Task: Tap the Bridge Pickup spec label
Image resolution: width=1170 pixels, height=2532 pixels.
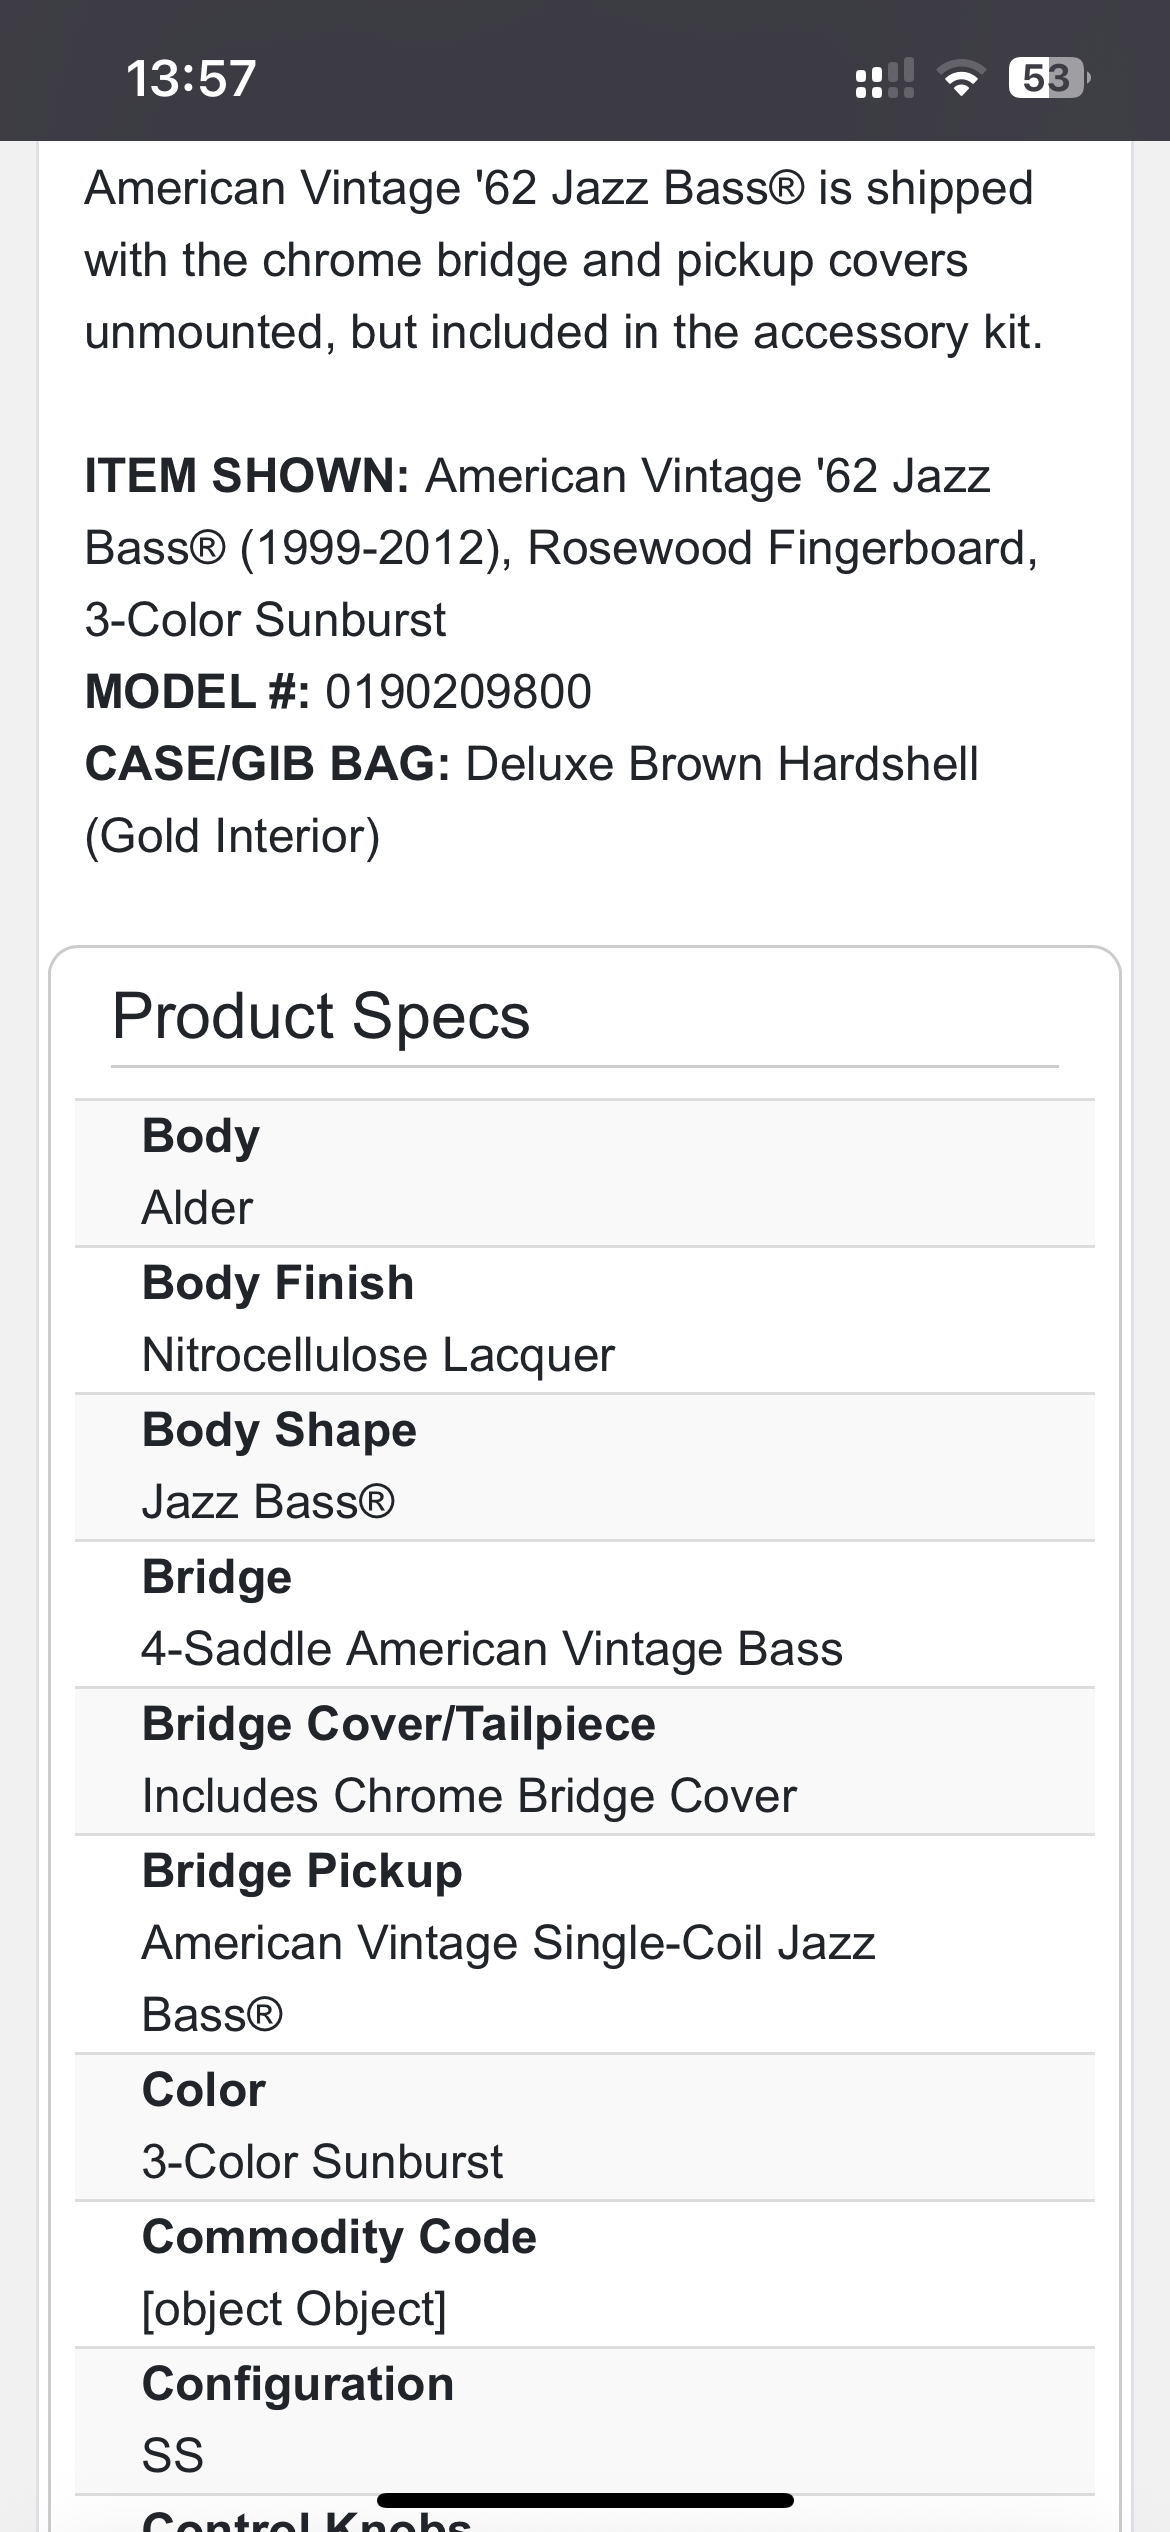Action: point(302,1871)
